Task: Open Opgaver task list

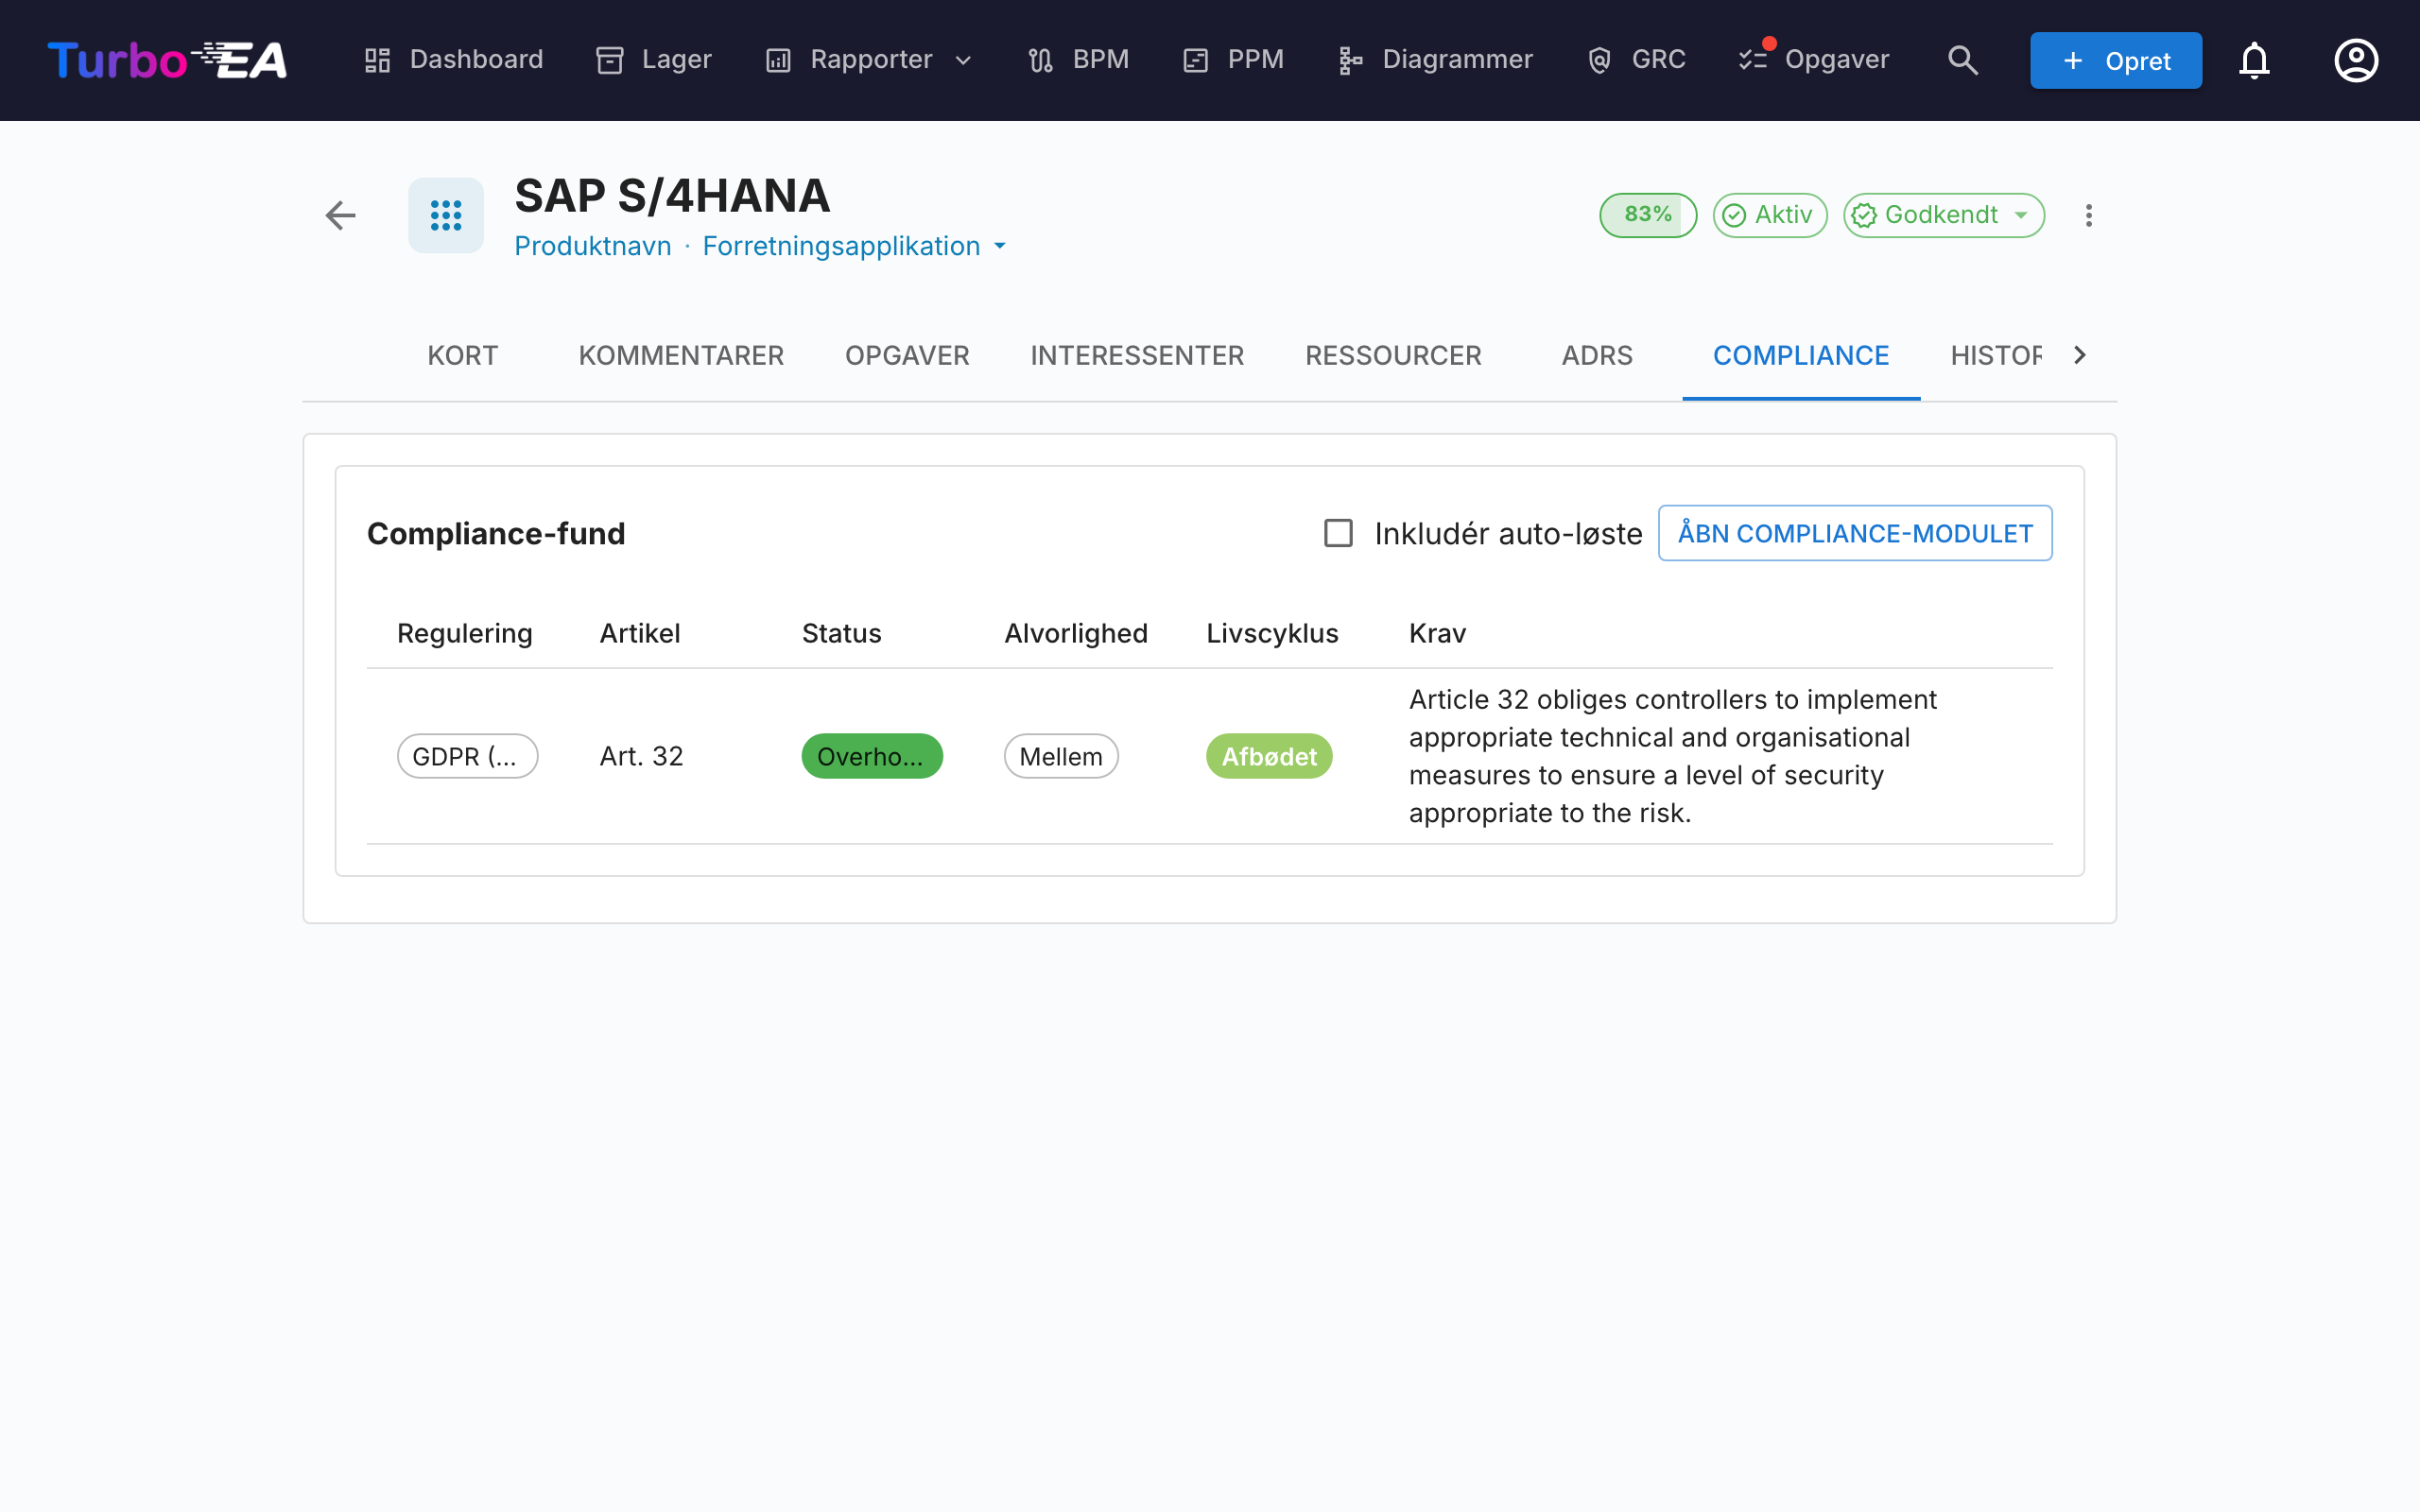Action: click(1814, 60)
